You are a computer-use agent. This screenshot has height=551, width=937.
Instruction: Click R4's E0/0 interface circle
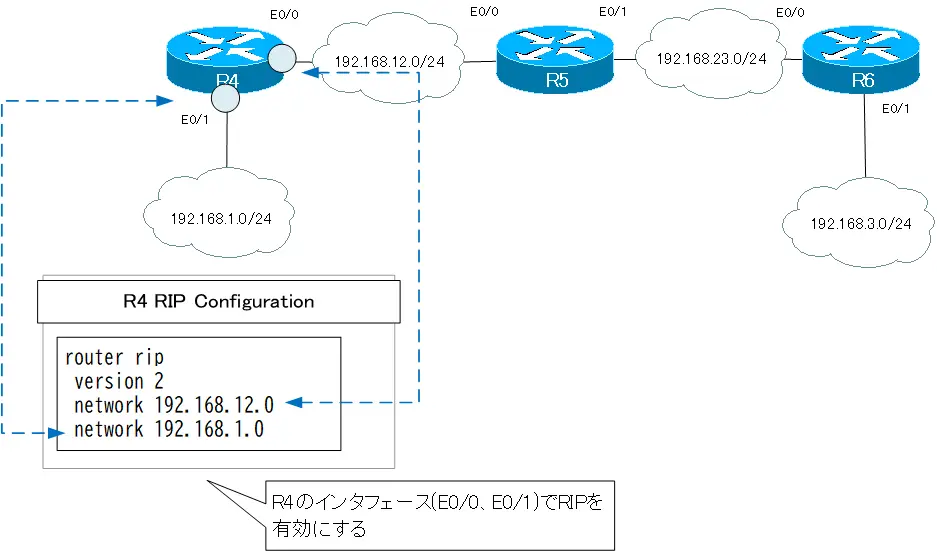(281, 58)
